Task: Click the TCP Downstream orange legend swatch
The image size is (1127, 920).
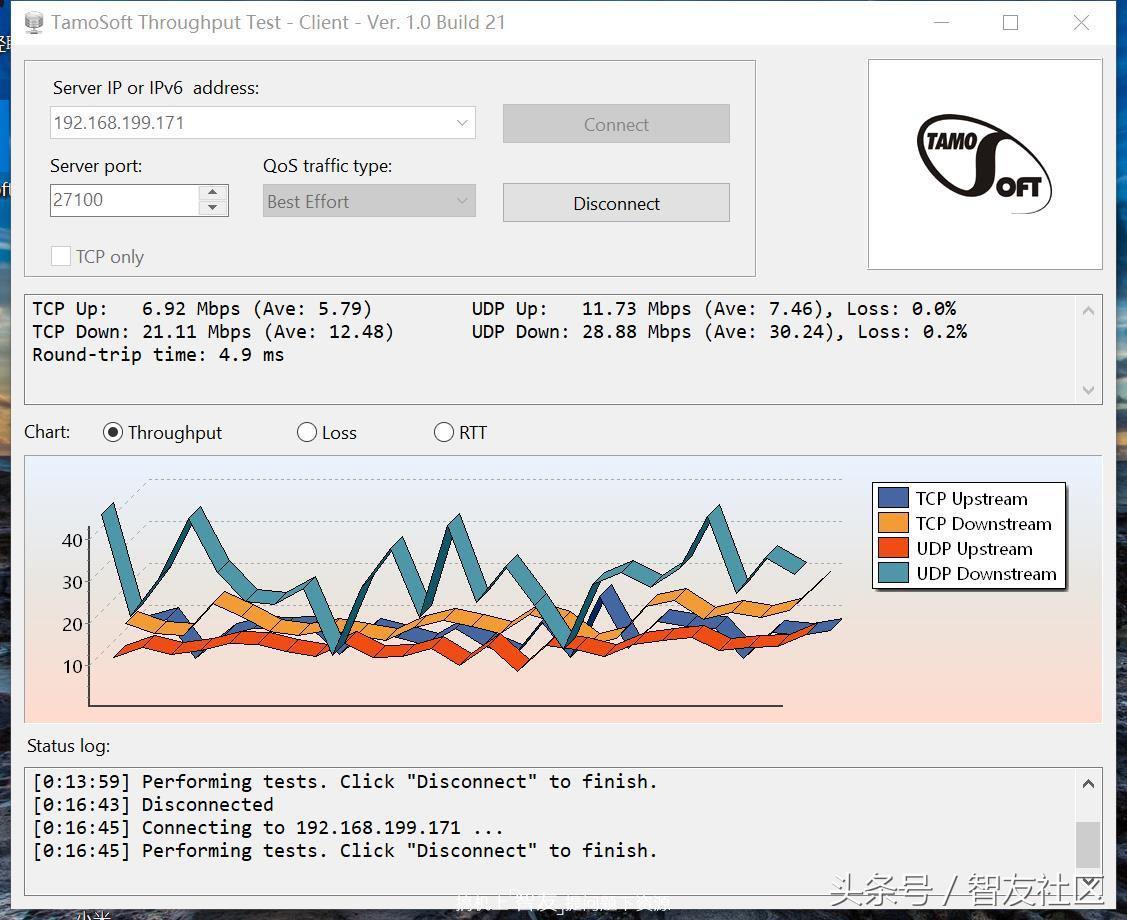Action: (893, 523)
